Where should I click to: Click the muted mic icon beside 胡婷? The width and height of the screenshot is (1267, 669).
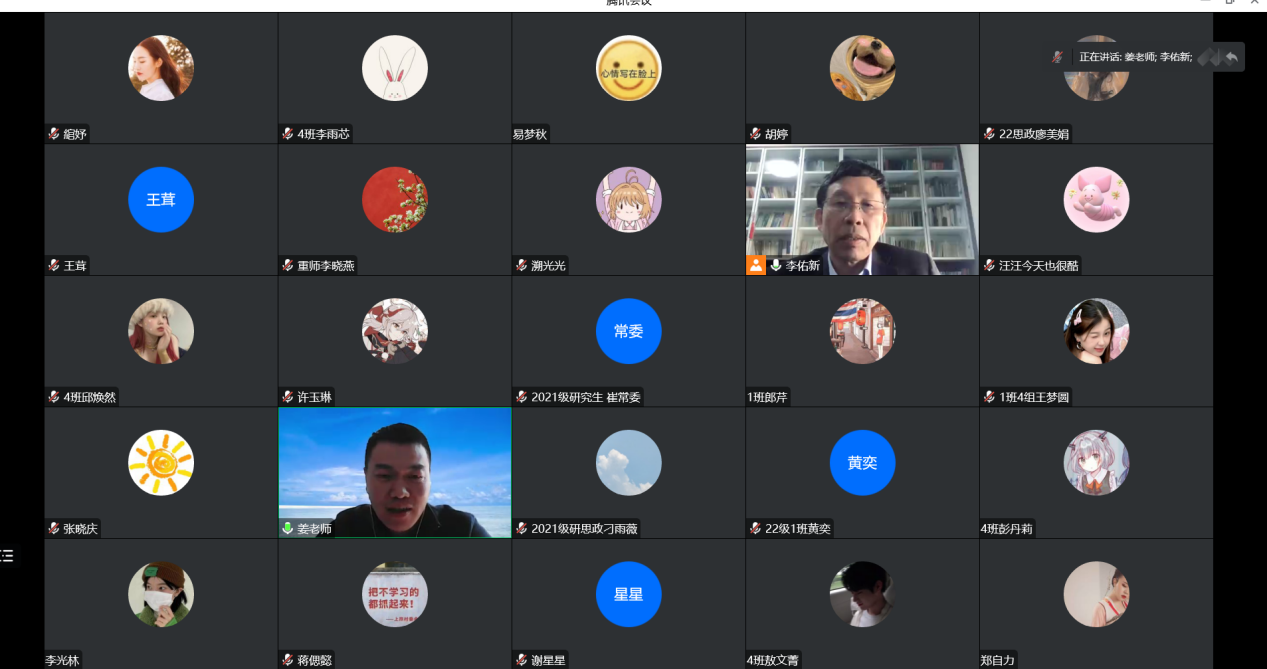pyautogui.click(x=756, y=134)
